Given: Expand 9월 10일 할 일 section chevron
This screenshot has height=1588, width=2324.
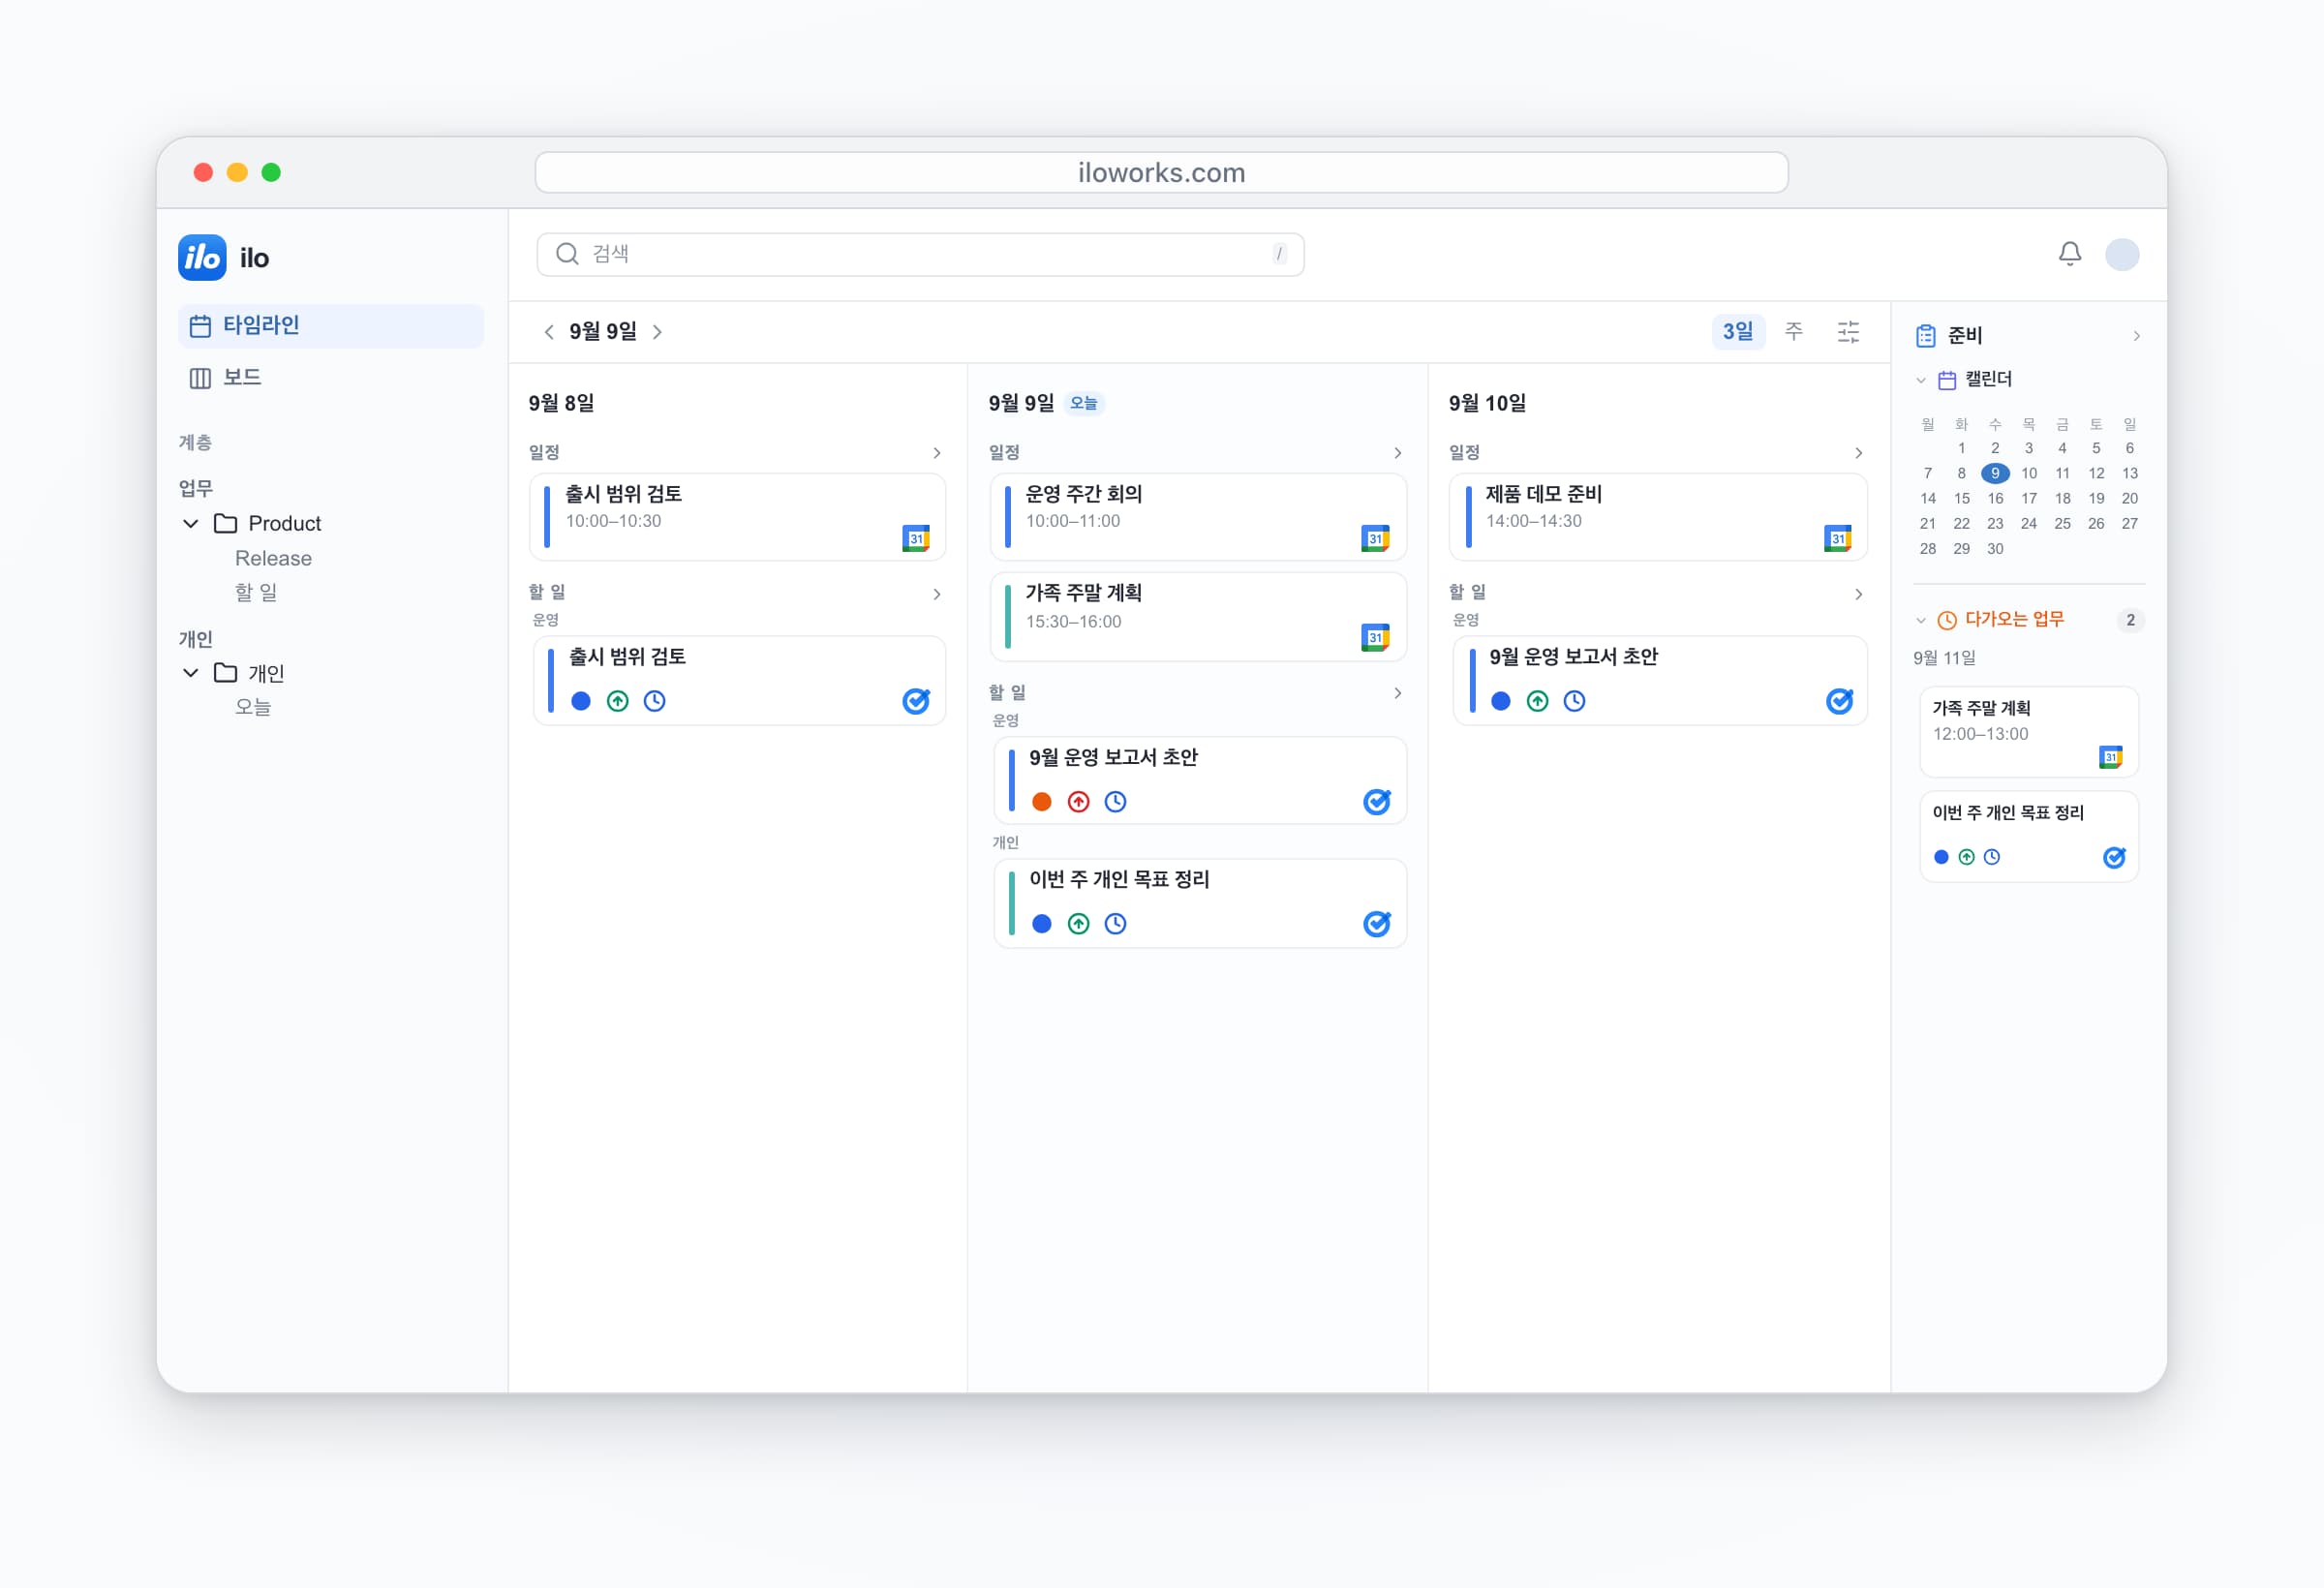Looking at the screenshot, I should click(1859, 594).
